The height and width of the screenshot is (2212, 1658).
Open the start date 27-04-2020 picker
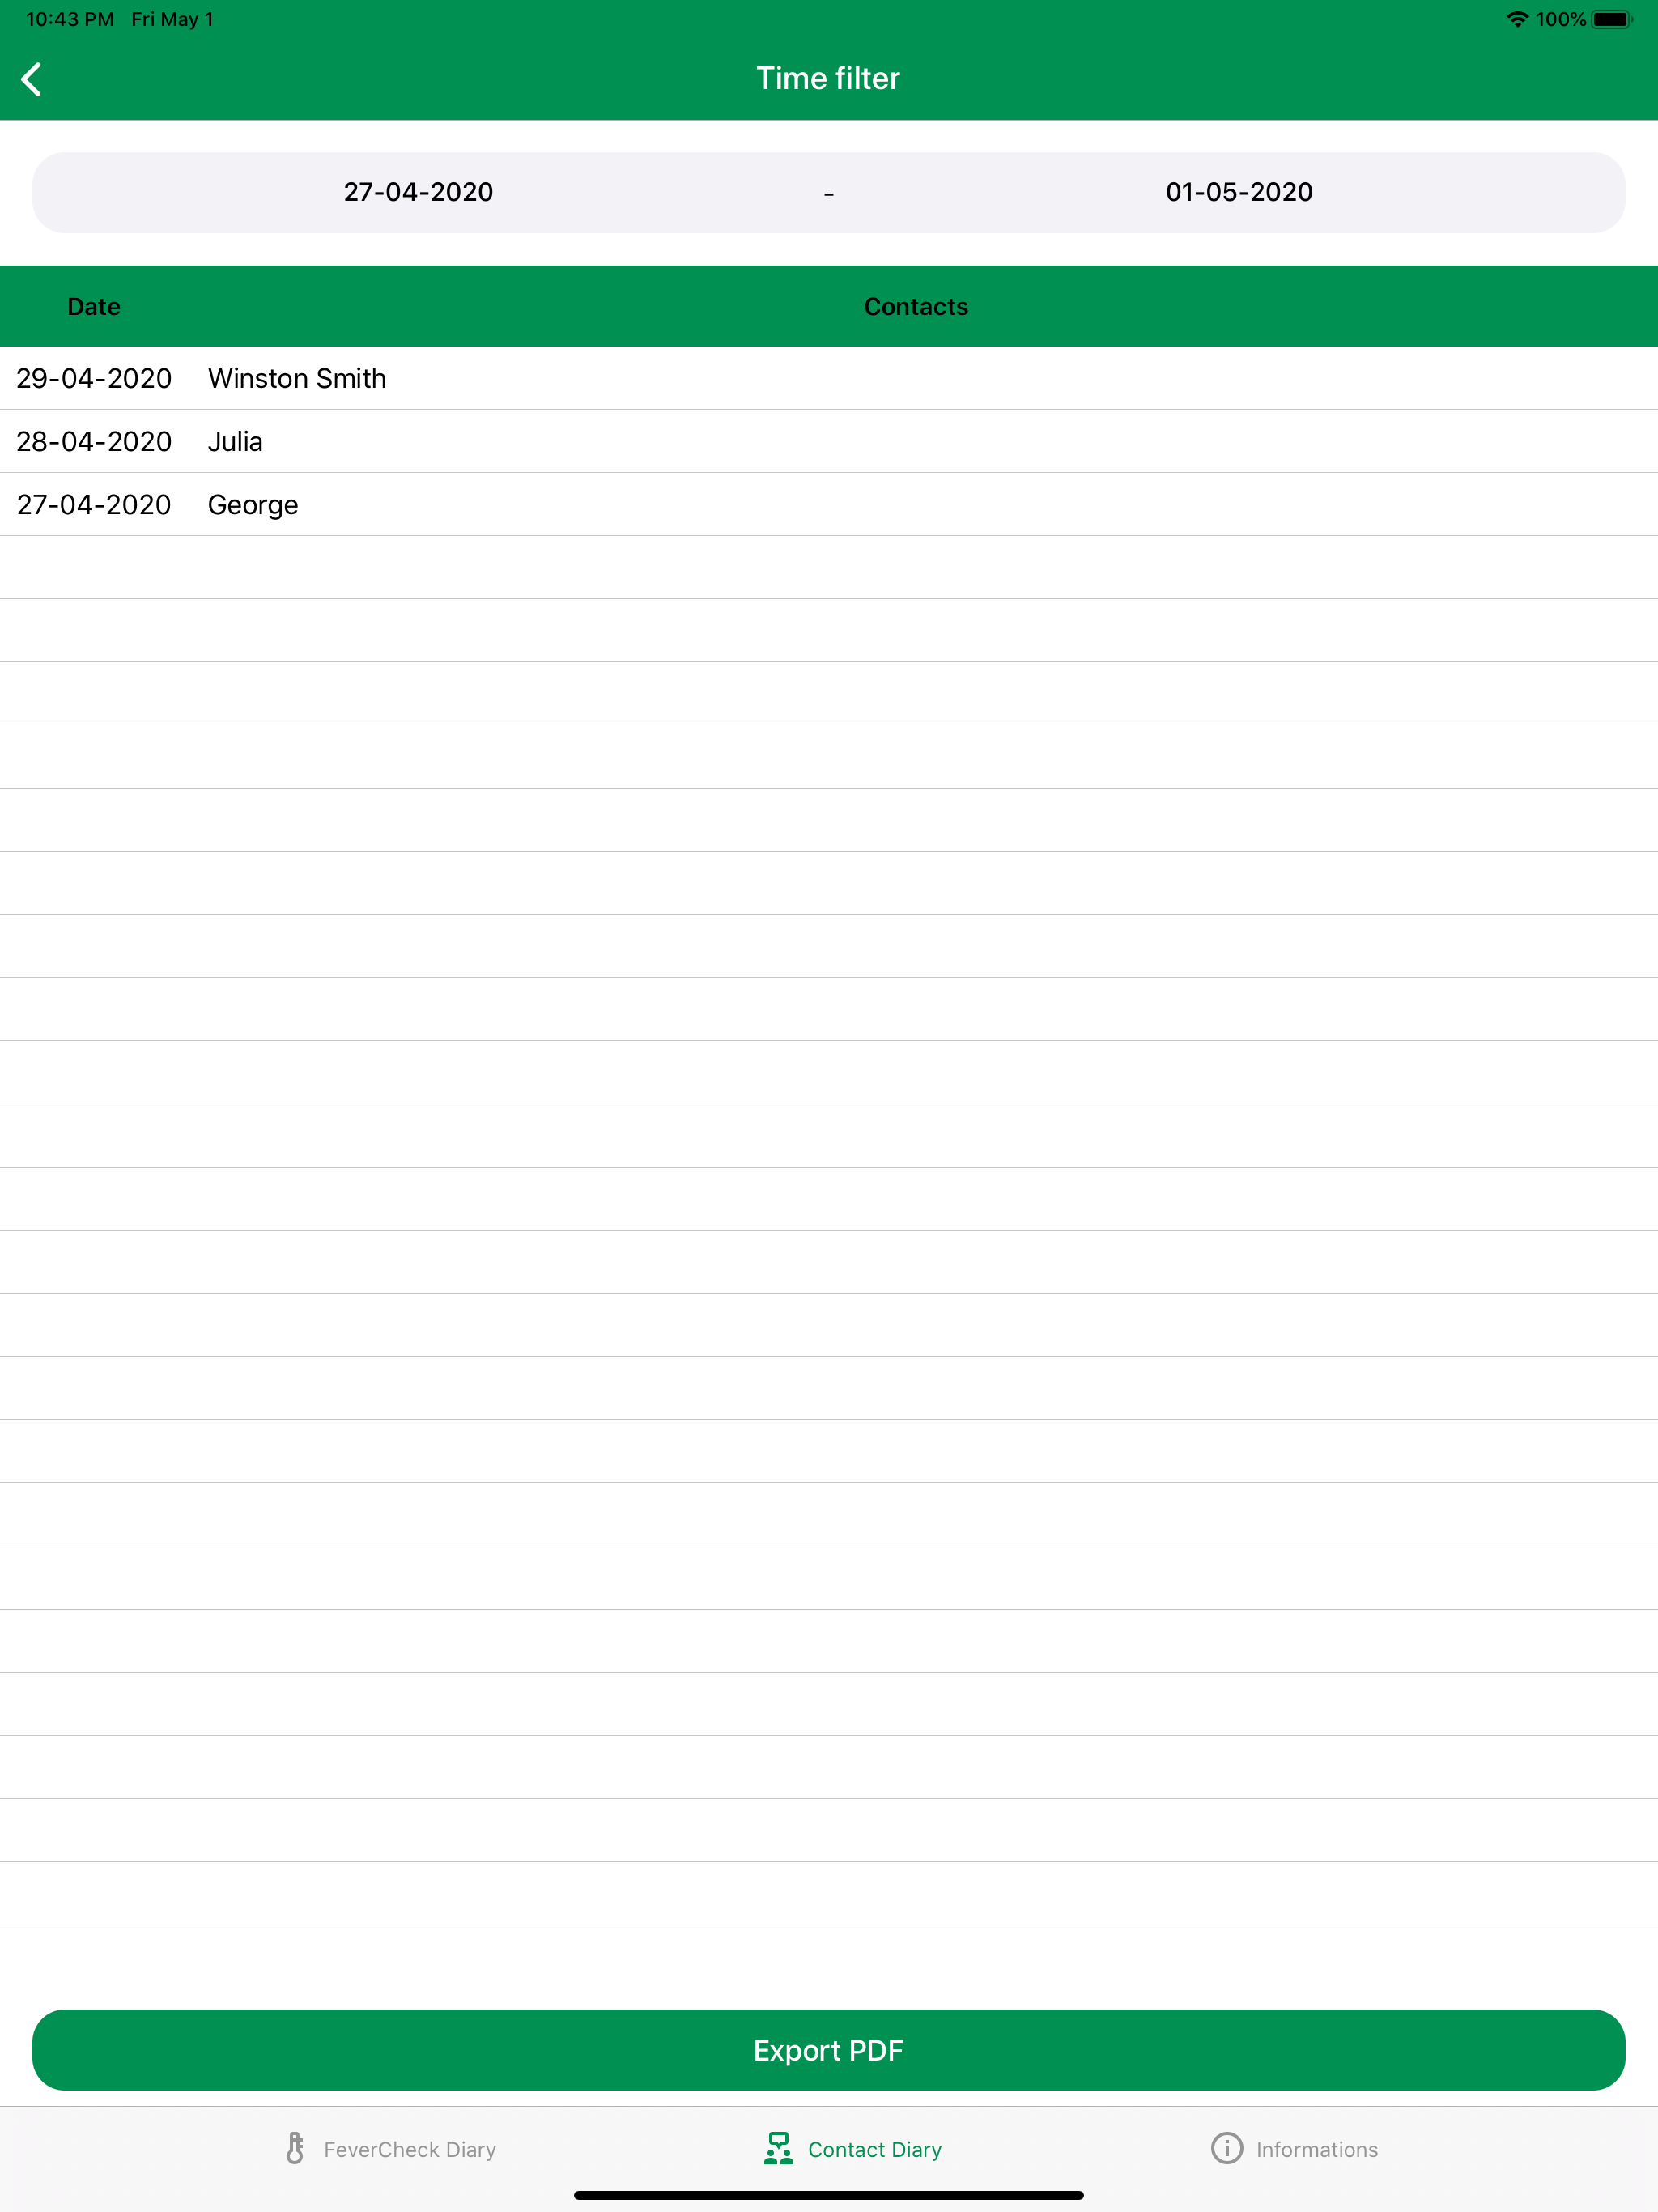click(x=418, y=192)
